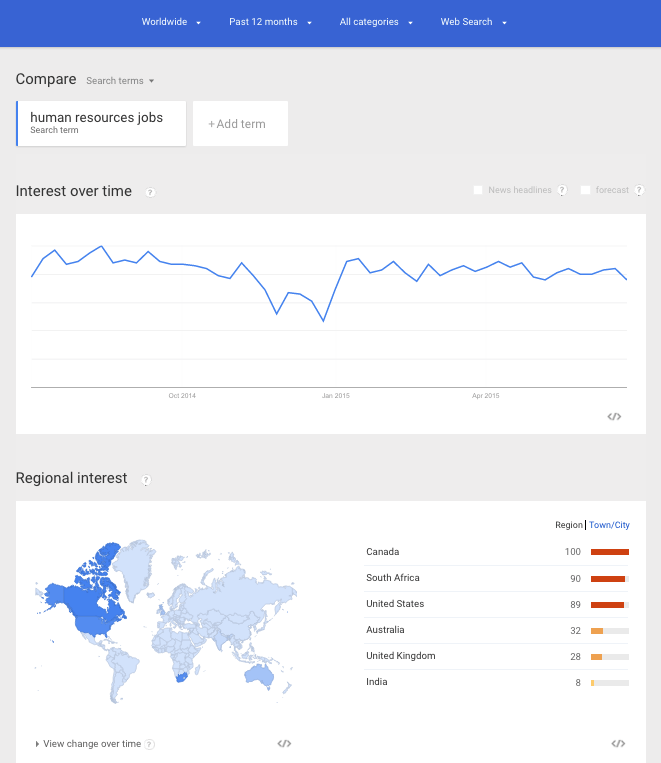This screenshot has height=763, width=661.
Task: Click the human resources jobs search term box
Action: point(101,123)
